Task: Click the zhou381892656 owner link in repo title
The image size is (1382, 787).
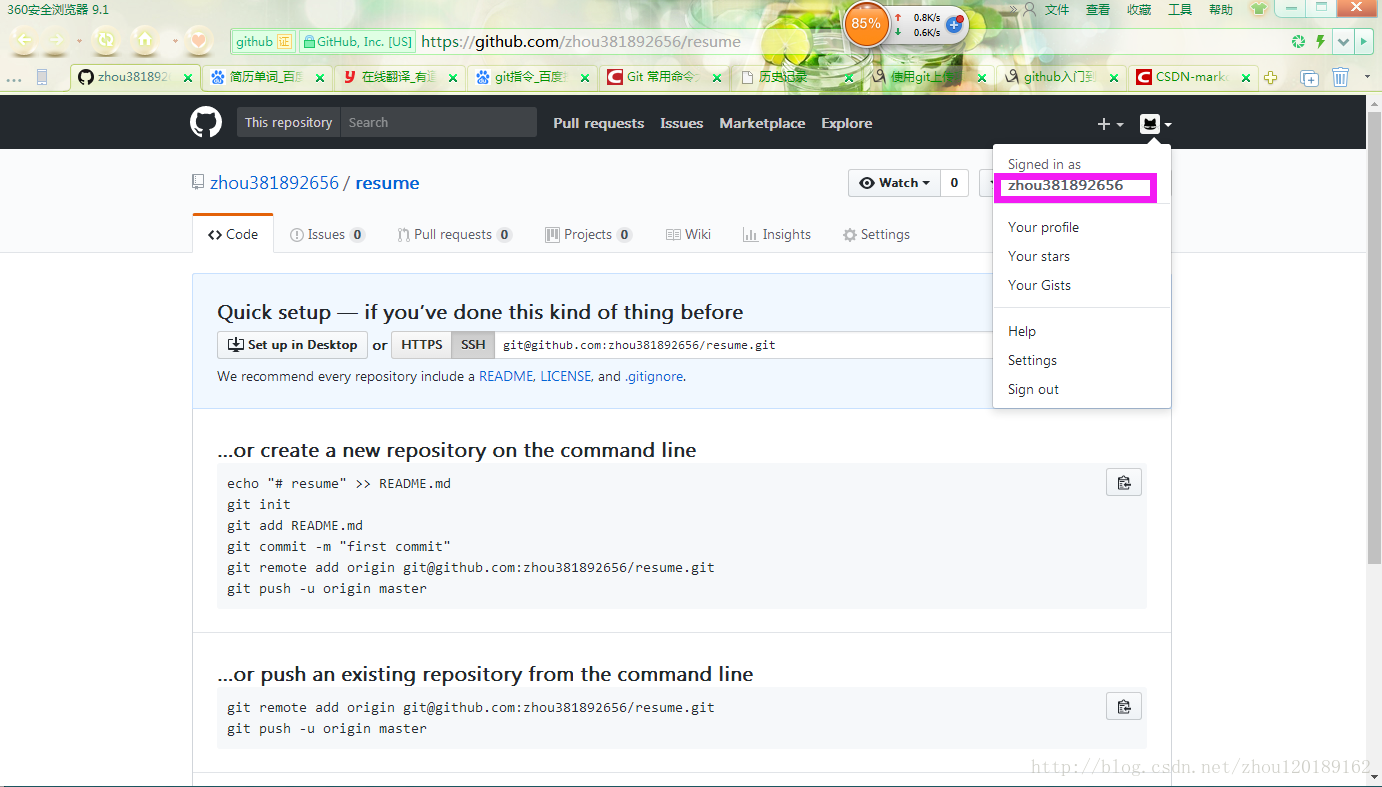Action: point(274,183)
